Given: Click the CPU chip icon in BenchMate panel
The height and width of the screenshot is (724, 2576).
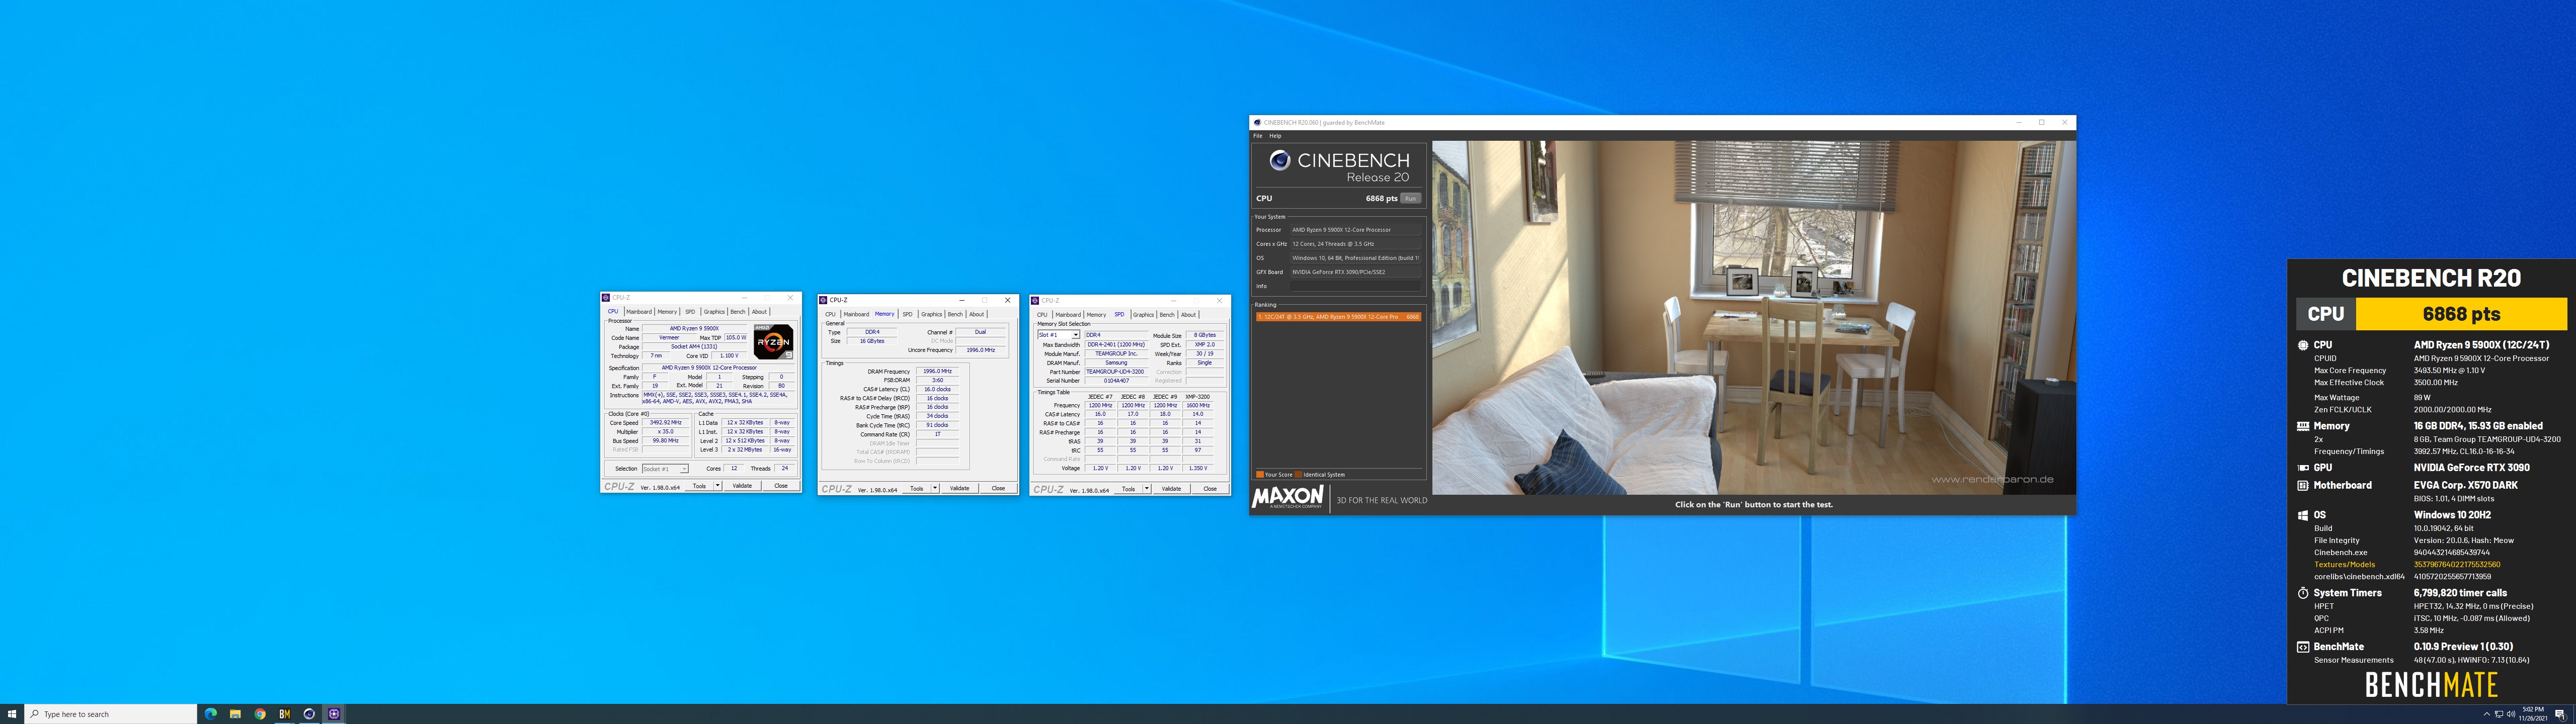Looking at the screenshot, I should pos(2302,345).
